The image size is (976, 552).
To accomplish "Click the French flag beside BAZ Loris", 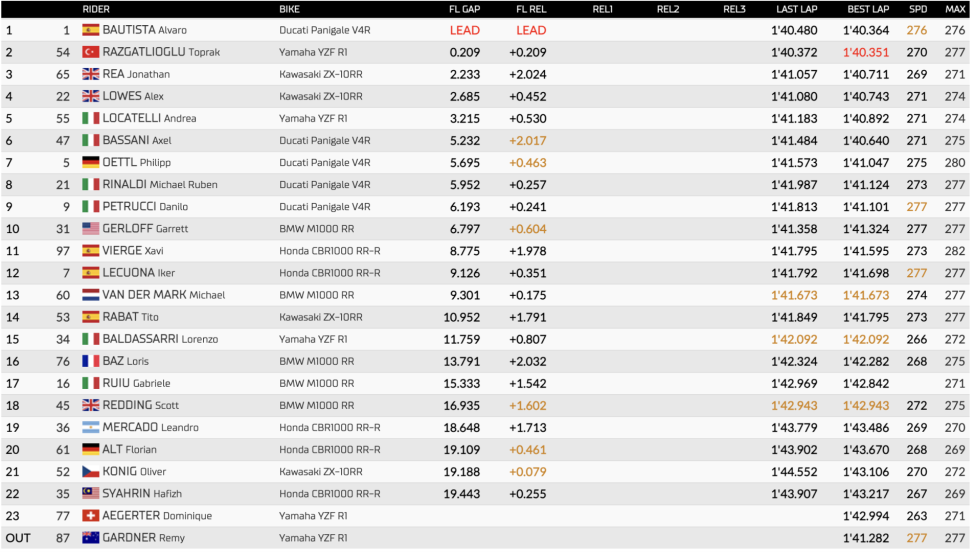I will pos(91,362).
